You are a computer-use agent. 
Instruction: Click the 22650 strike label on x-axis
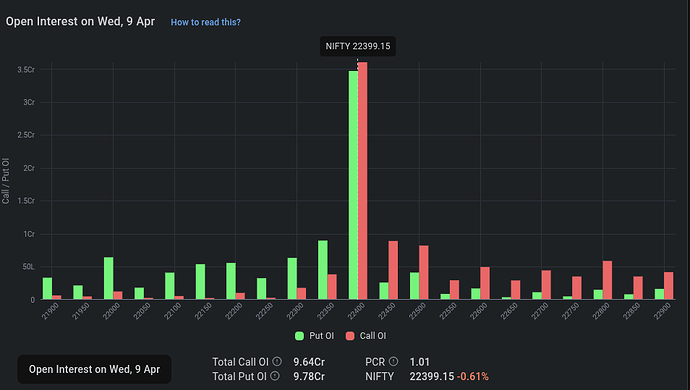coord(509,311)
